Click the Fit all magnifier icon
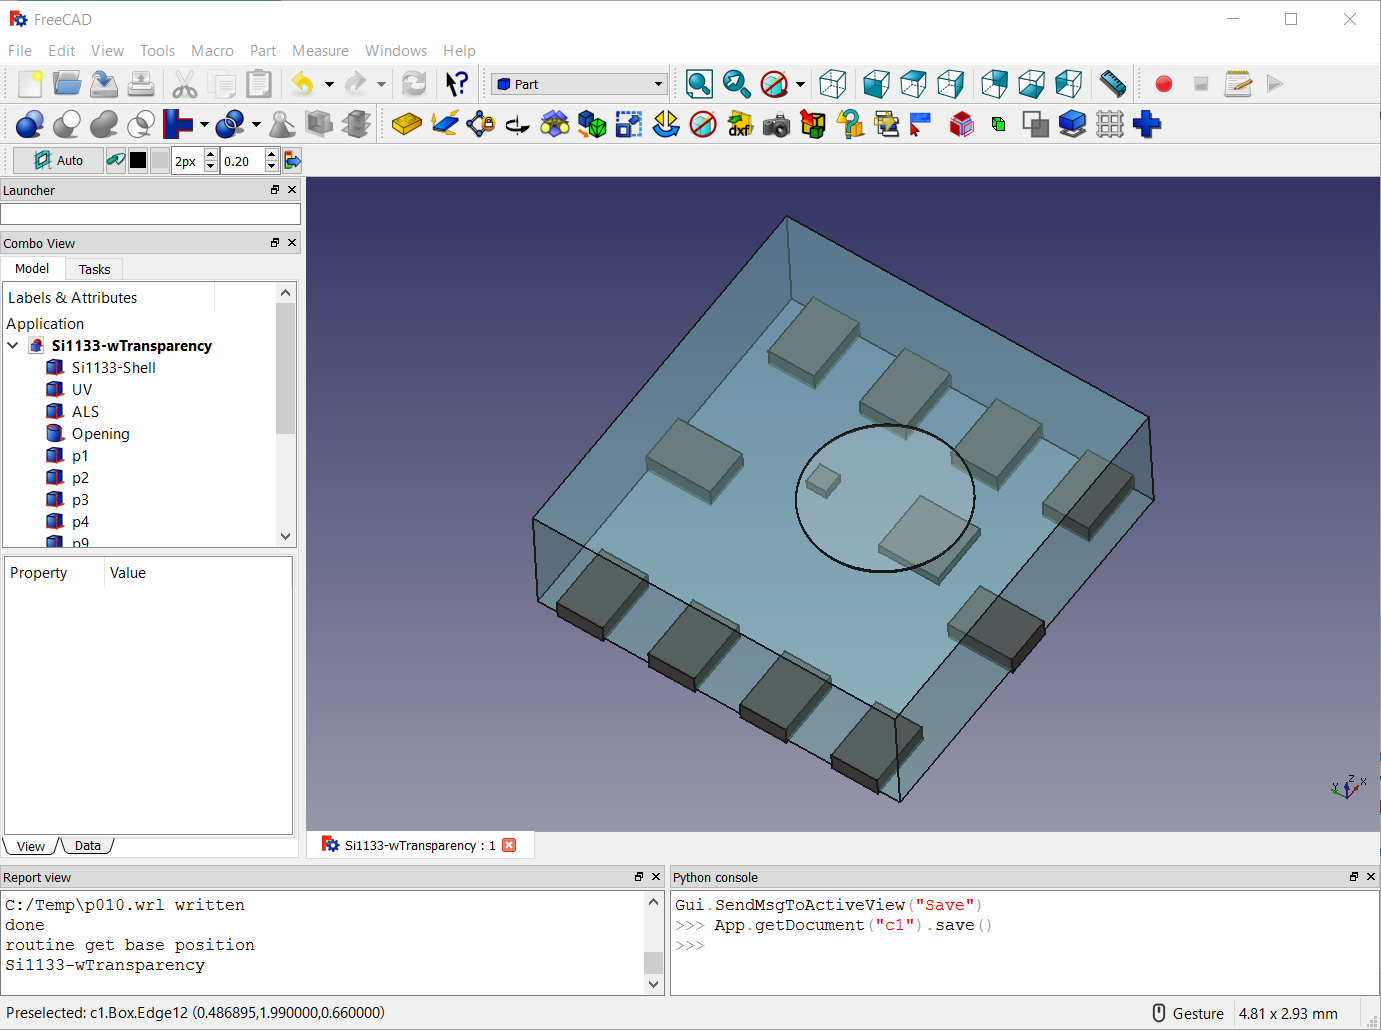Viewport: 1381px width, 1030px height. click(699, 84)
